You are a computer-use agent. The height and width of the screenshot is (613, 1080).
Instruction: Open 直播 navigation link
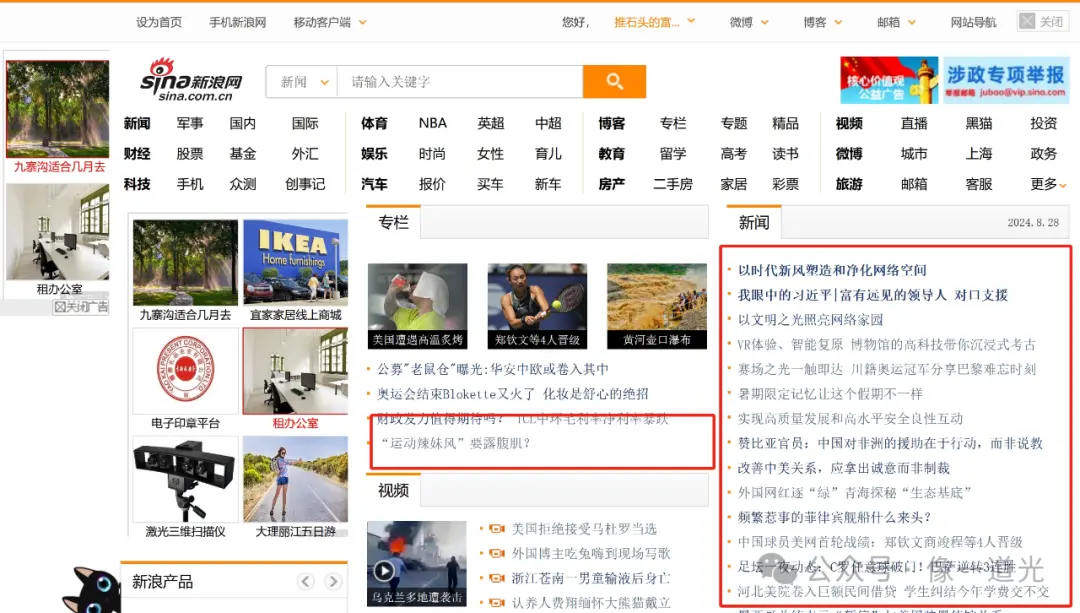click(x=914, y=123)
